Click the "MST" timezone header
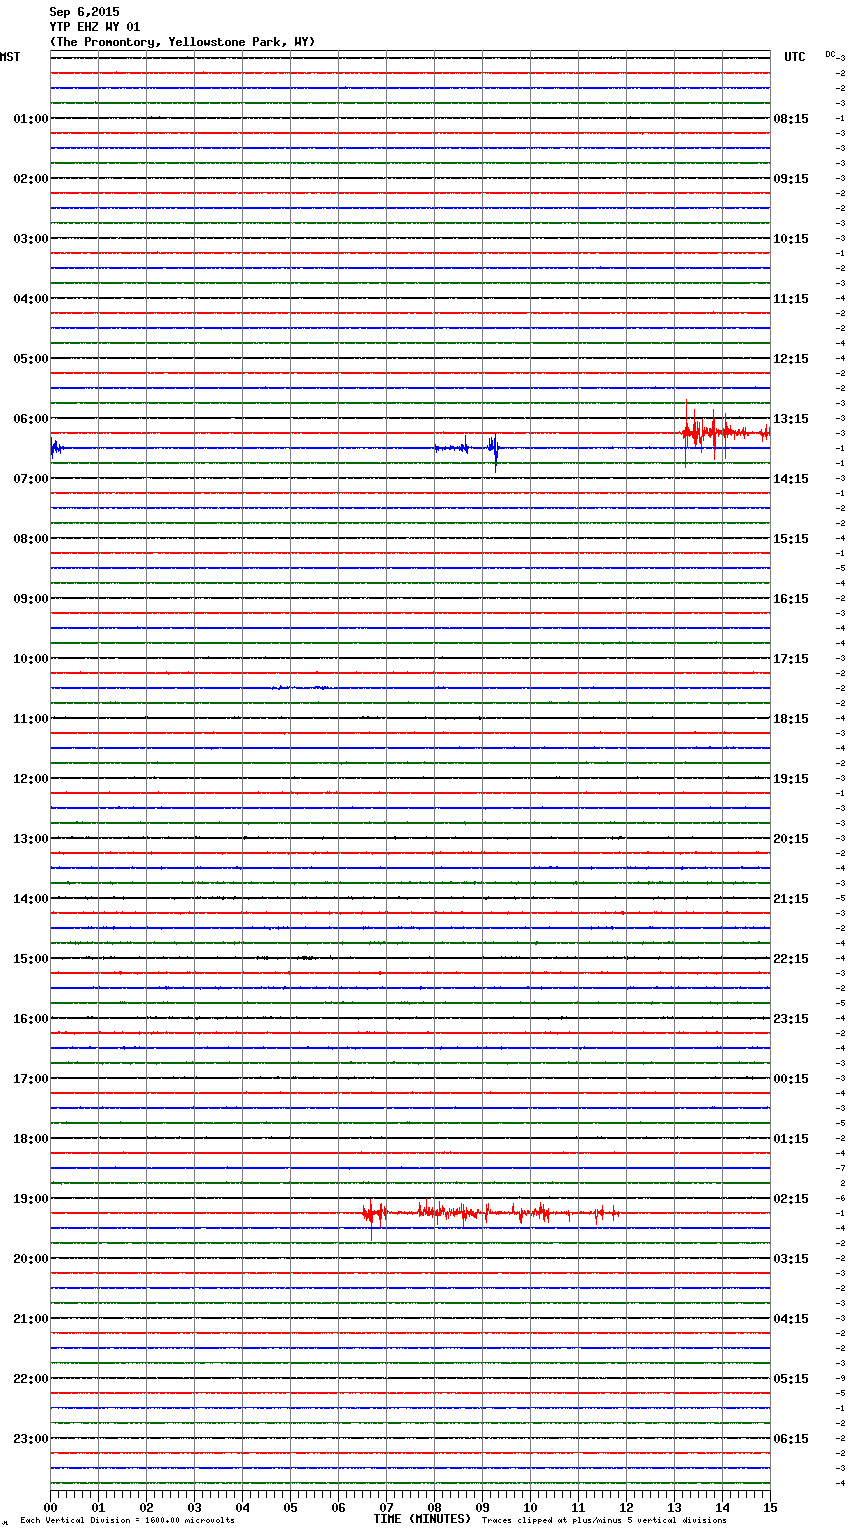The height and width of the screenshot is (1534, 850). pos(10,57)
